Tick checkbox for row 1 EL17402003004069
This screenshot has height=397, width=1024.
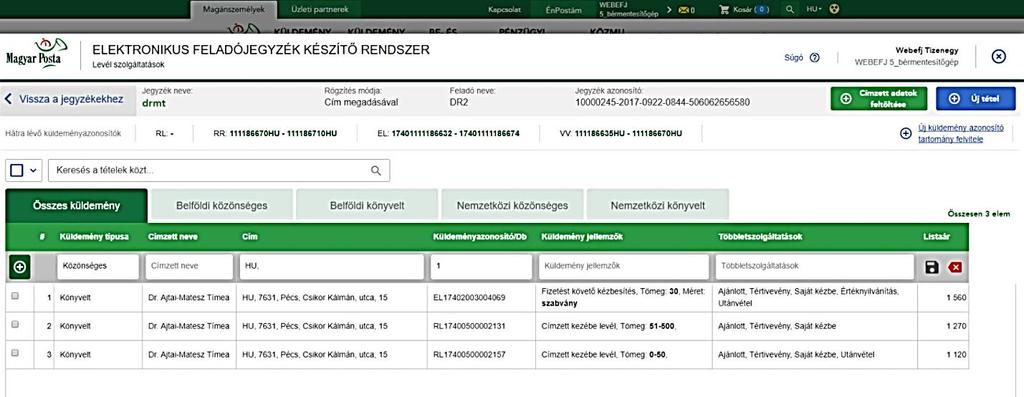pos(15,296)
